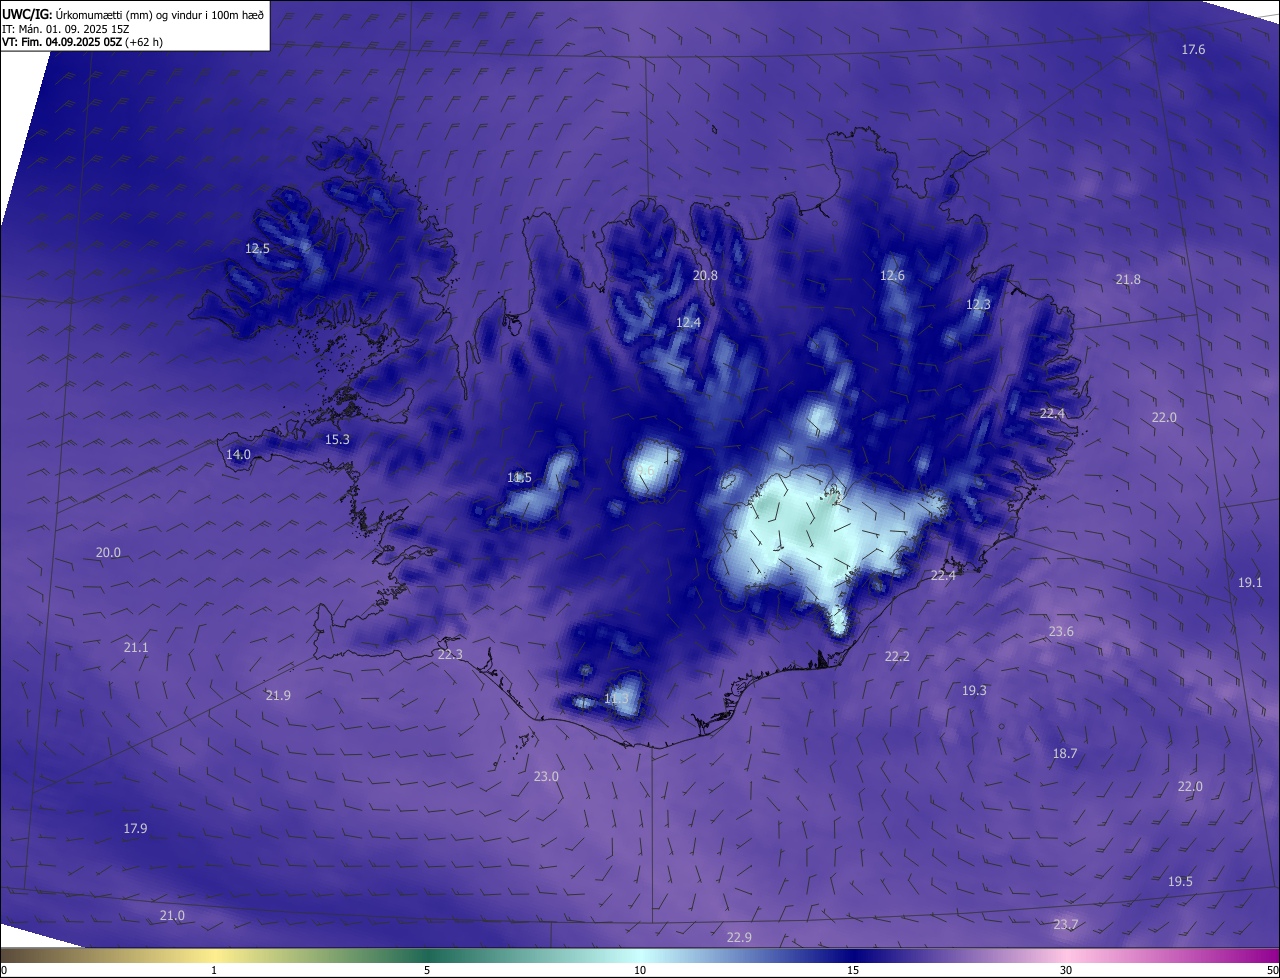Click the 20.8 value label
This screenshot has height=978, width=1280.
pyautogui.click(x=705, y=276)
